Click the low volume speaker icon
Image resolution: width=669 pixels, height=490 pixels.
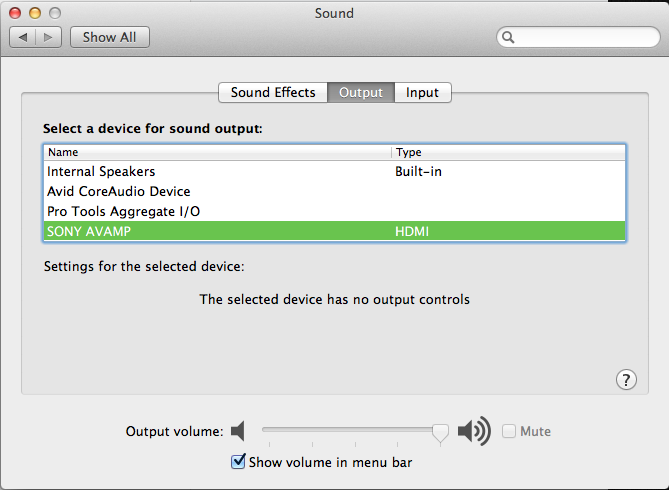click(x=238, y=431)
